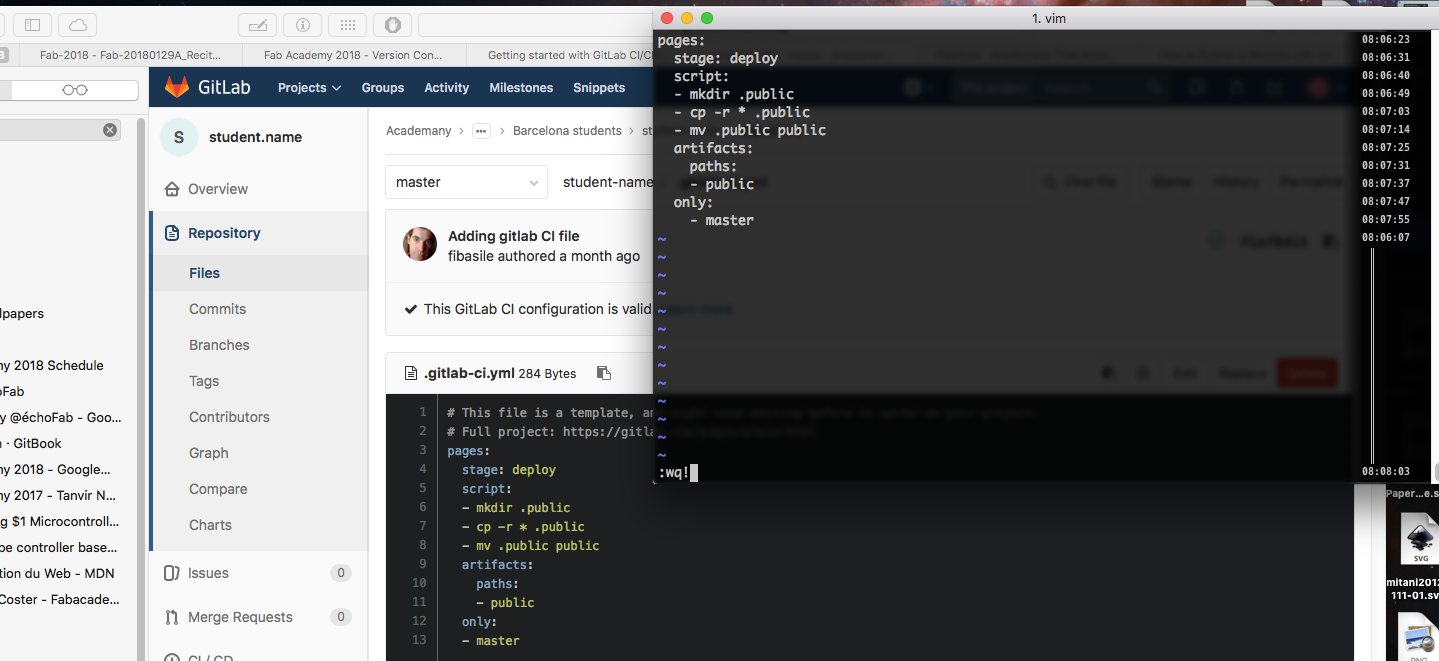Open the grid dots toolbar icon
The height and width of the screenshot is (661, 1439).
[347, 24]
